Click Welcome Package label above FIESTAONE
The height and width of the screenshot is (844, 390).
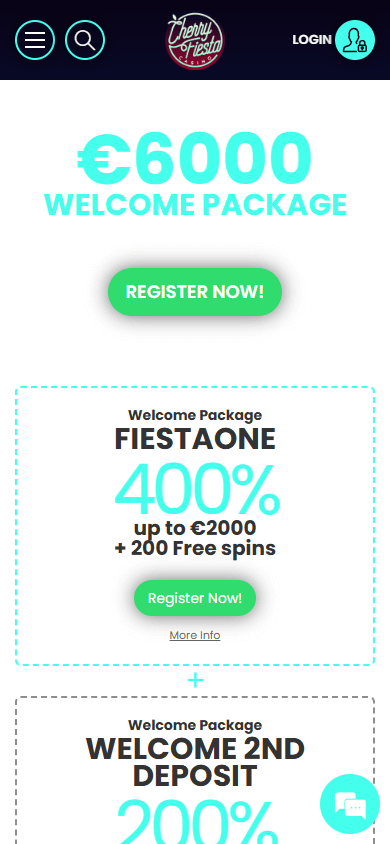click(195, 415)
